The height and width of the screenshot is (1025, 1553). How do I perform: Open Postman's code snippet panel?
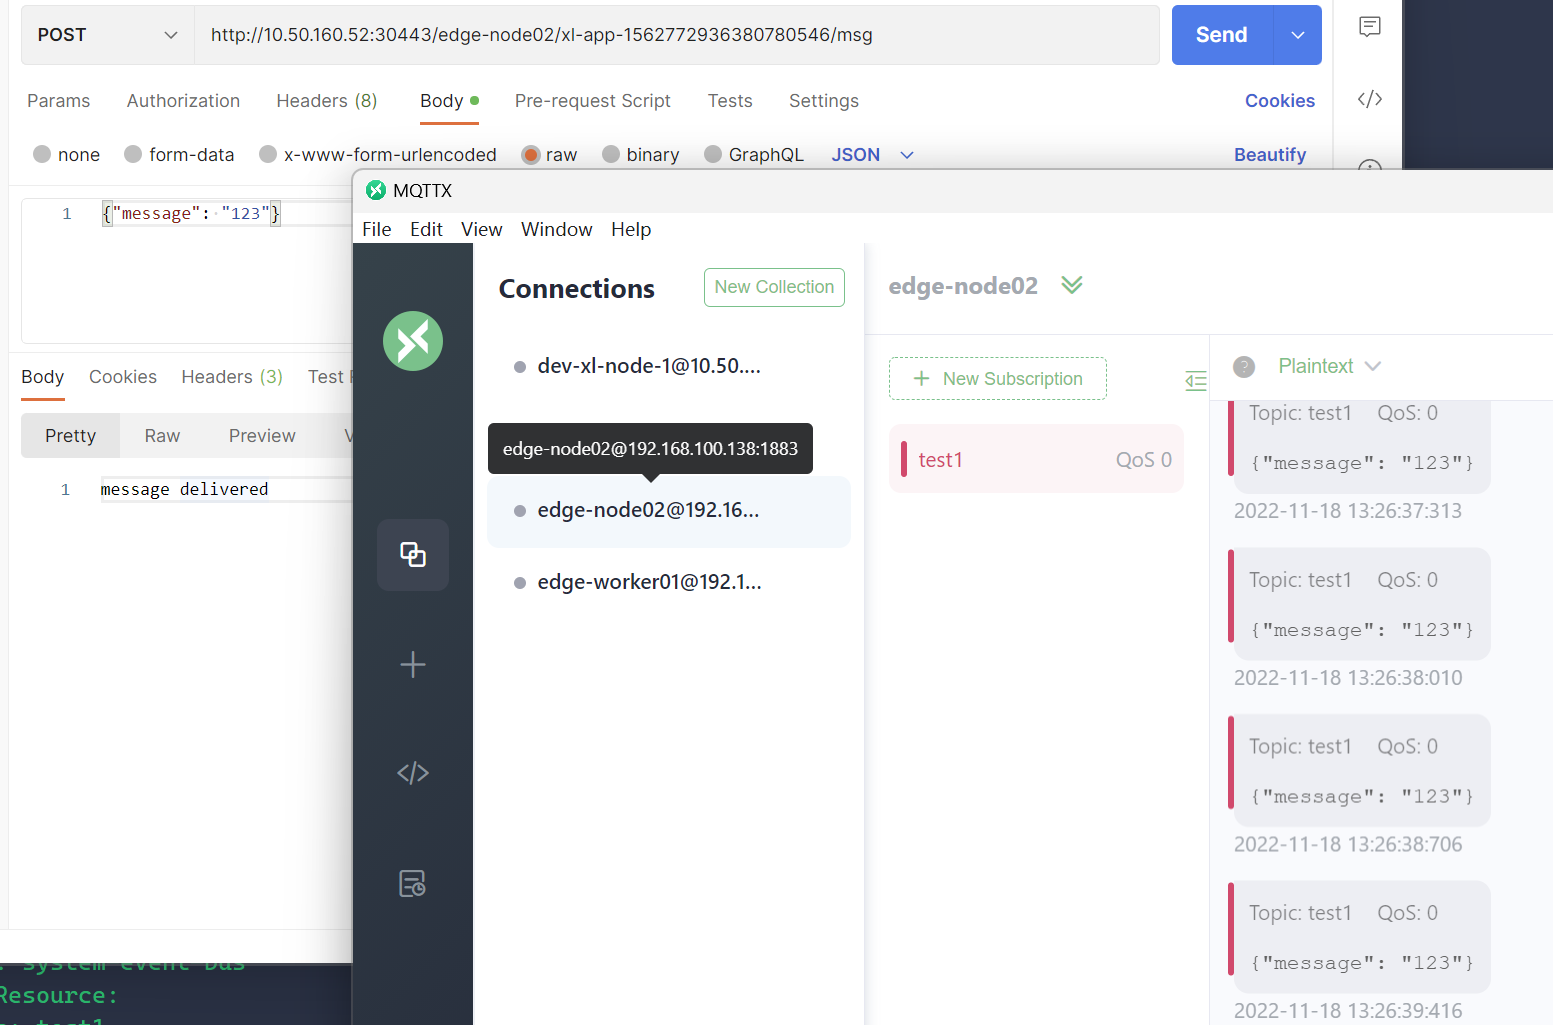[1369, 99]
